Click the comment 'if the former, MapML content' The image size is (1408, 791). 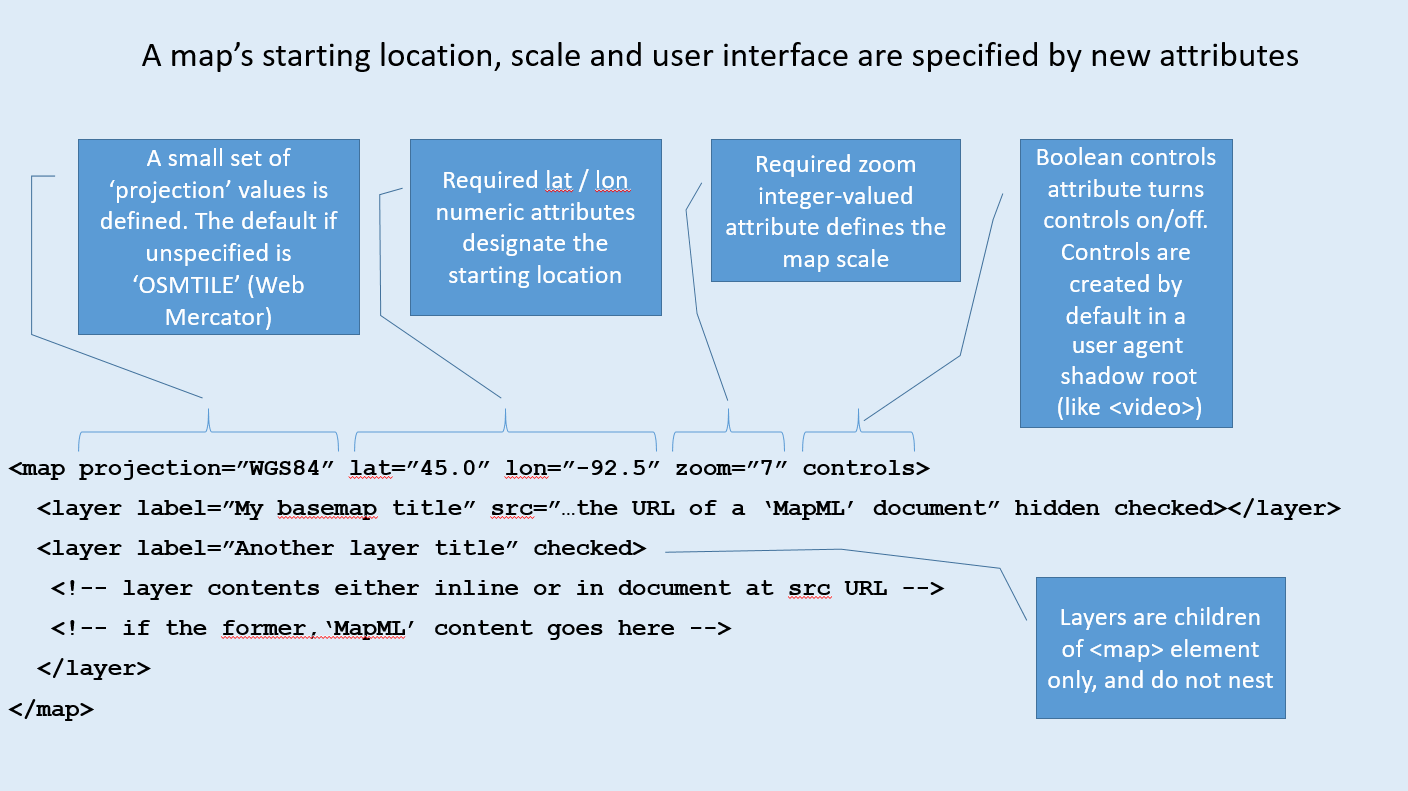pos(391,628)
